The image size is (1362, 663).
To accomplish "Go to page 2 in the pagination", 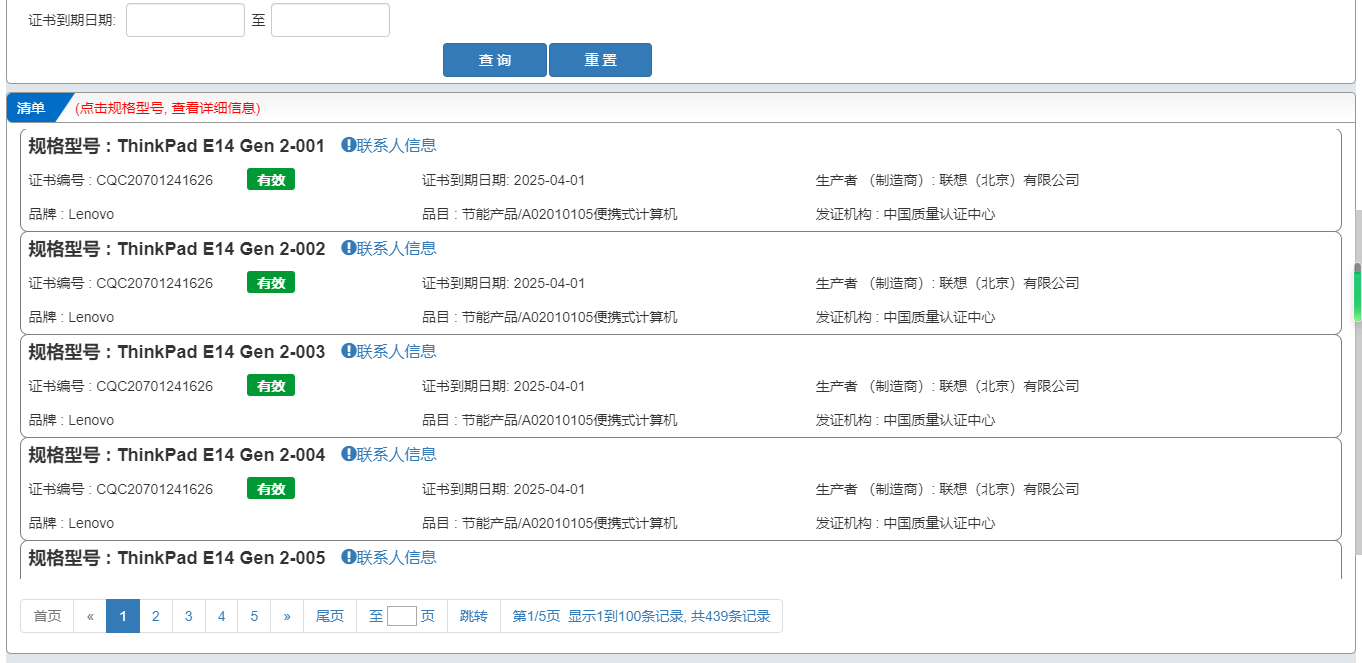I will 156,616.
